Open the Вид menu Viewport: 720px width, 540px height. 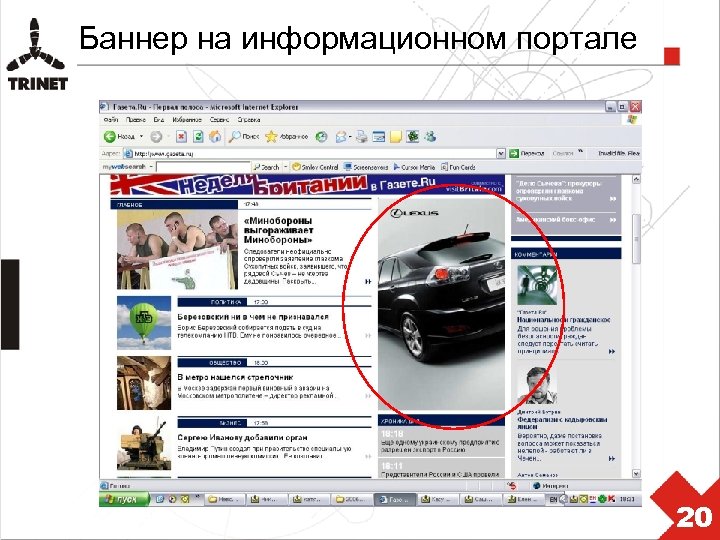pos(159,120)
